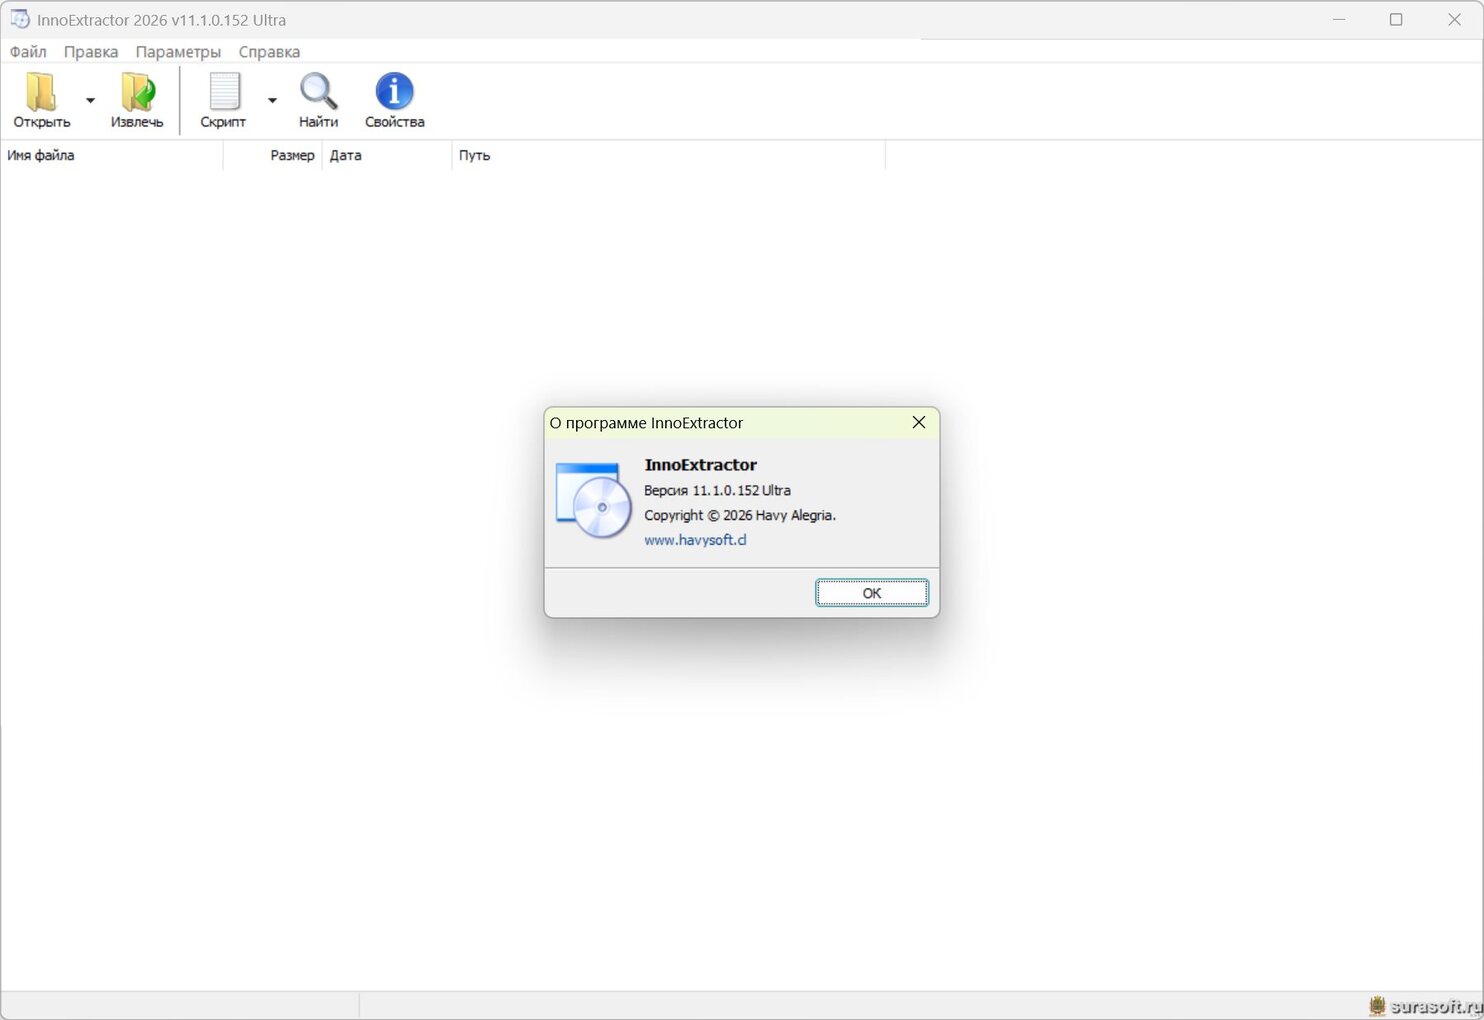Image resolution: width=1484 pixels, height=1020 pixels.
Task: Click the Найти magnifier icon
Action: click(318, 92)
